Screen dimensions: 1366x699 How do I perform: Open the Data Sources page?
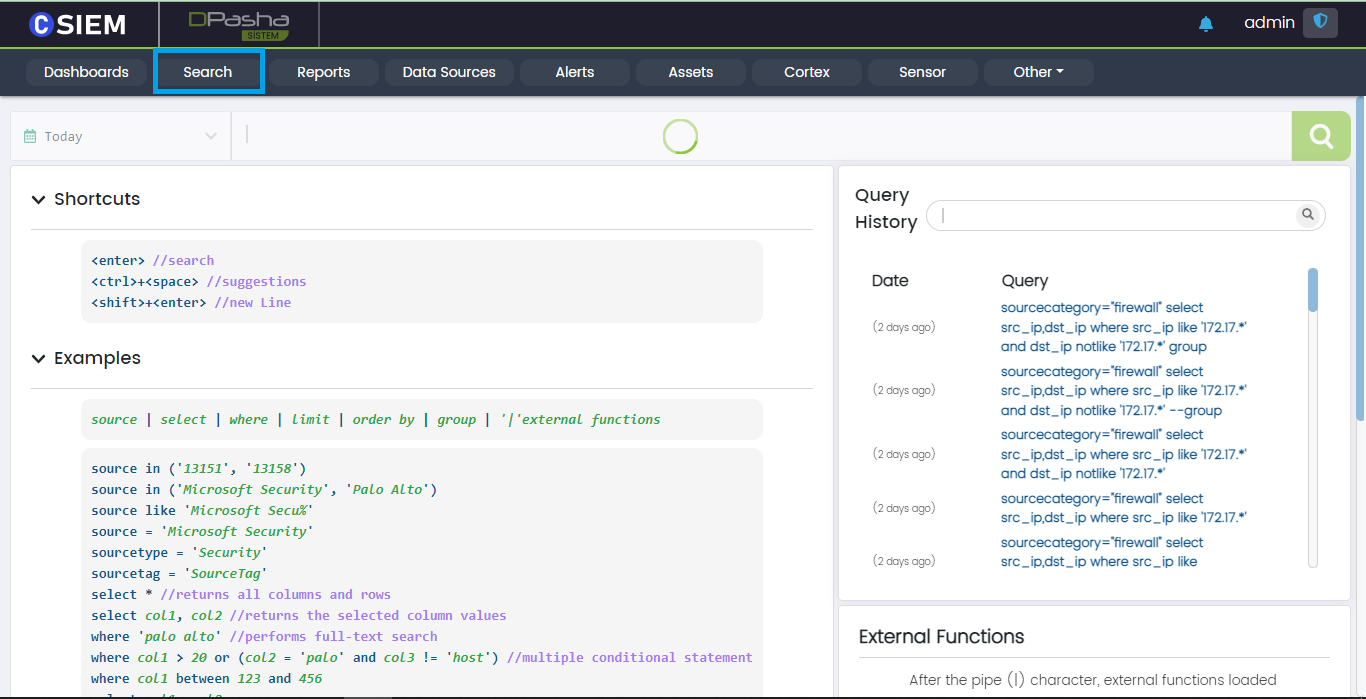(x=449, y=72)
